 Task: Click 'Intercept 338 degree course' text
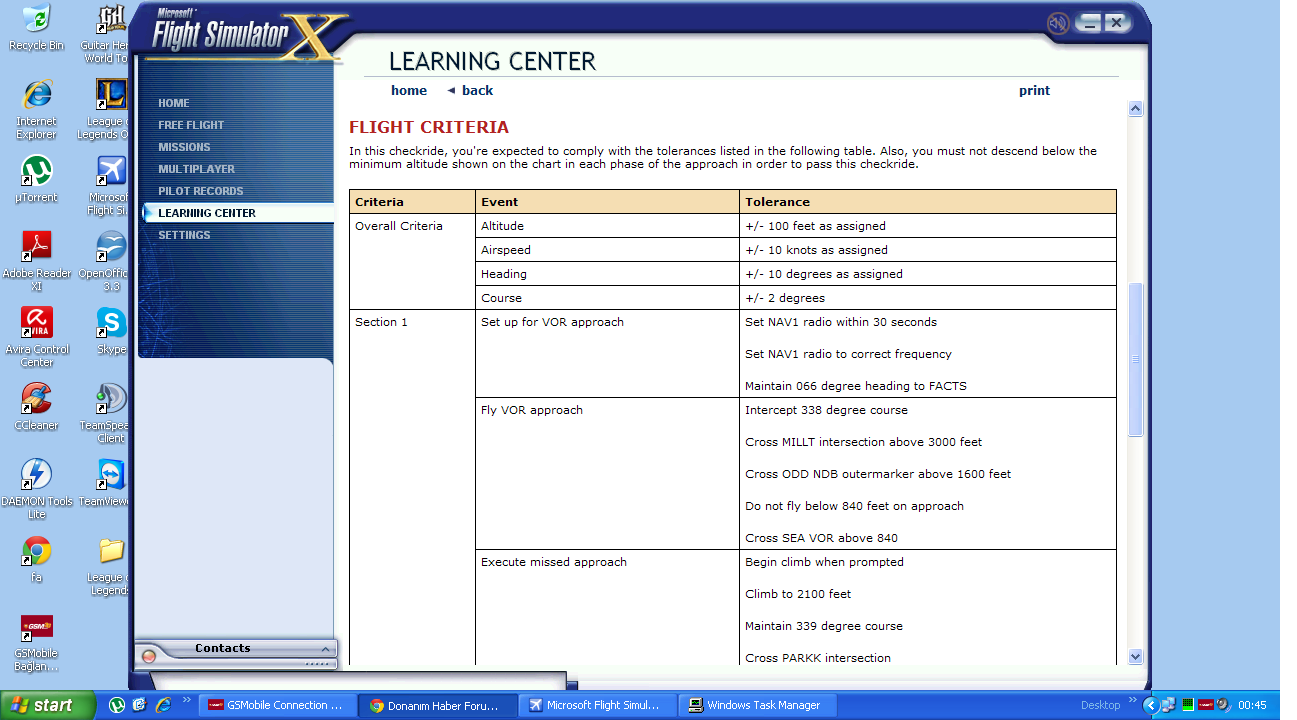[826, 410]
